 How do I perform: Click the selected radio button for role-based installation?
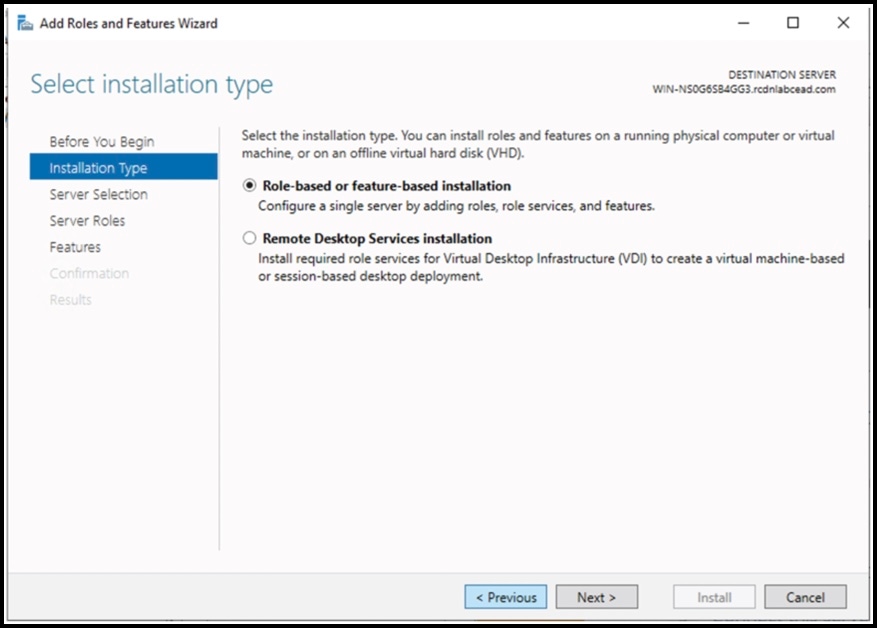[249, 186]
